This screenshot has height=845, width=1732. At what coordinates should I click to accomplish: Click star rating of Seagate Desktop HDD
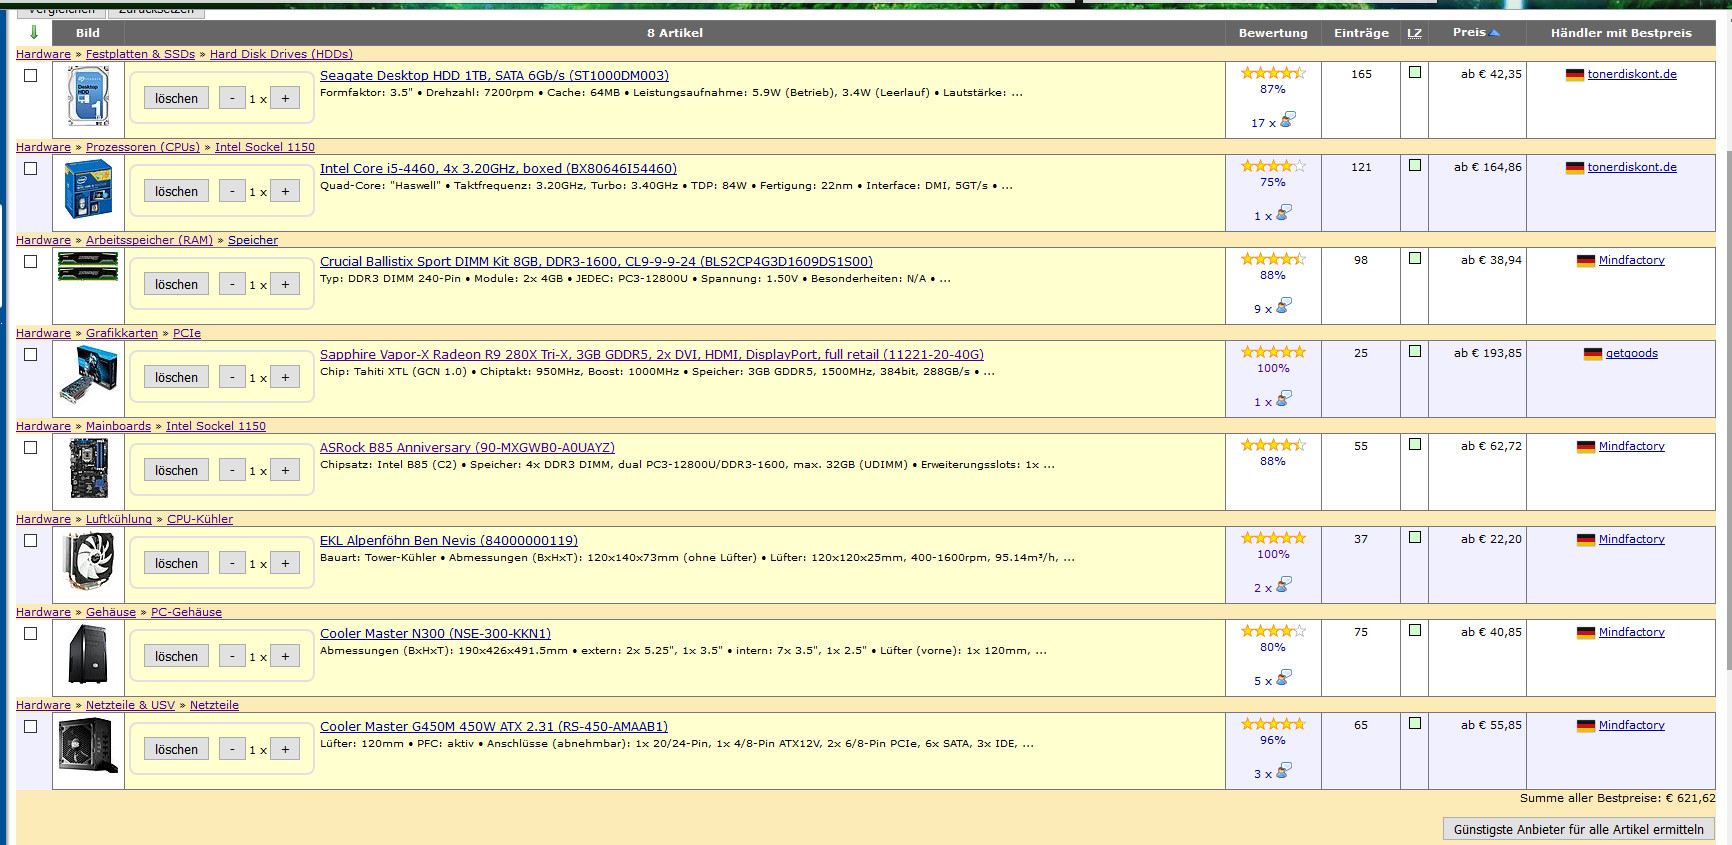1273,73
